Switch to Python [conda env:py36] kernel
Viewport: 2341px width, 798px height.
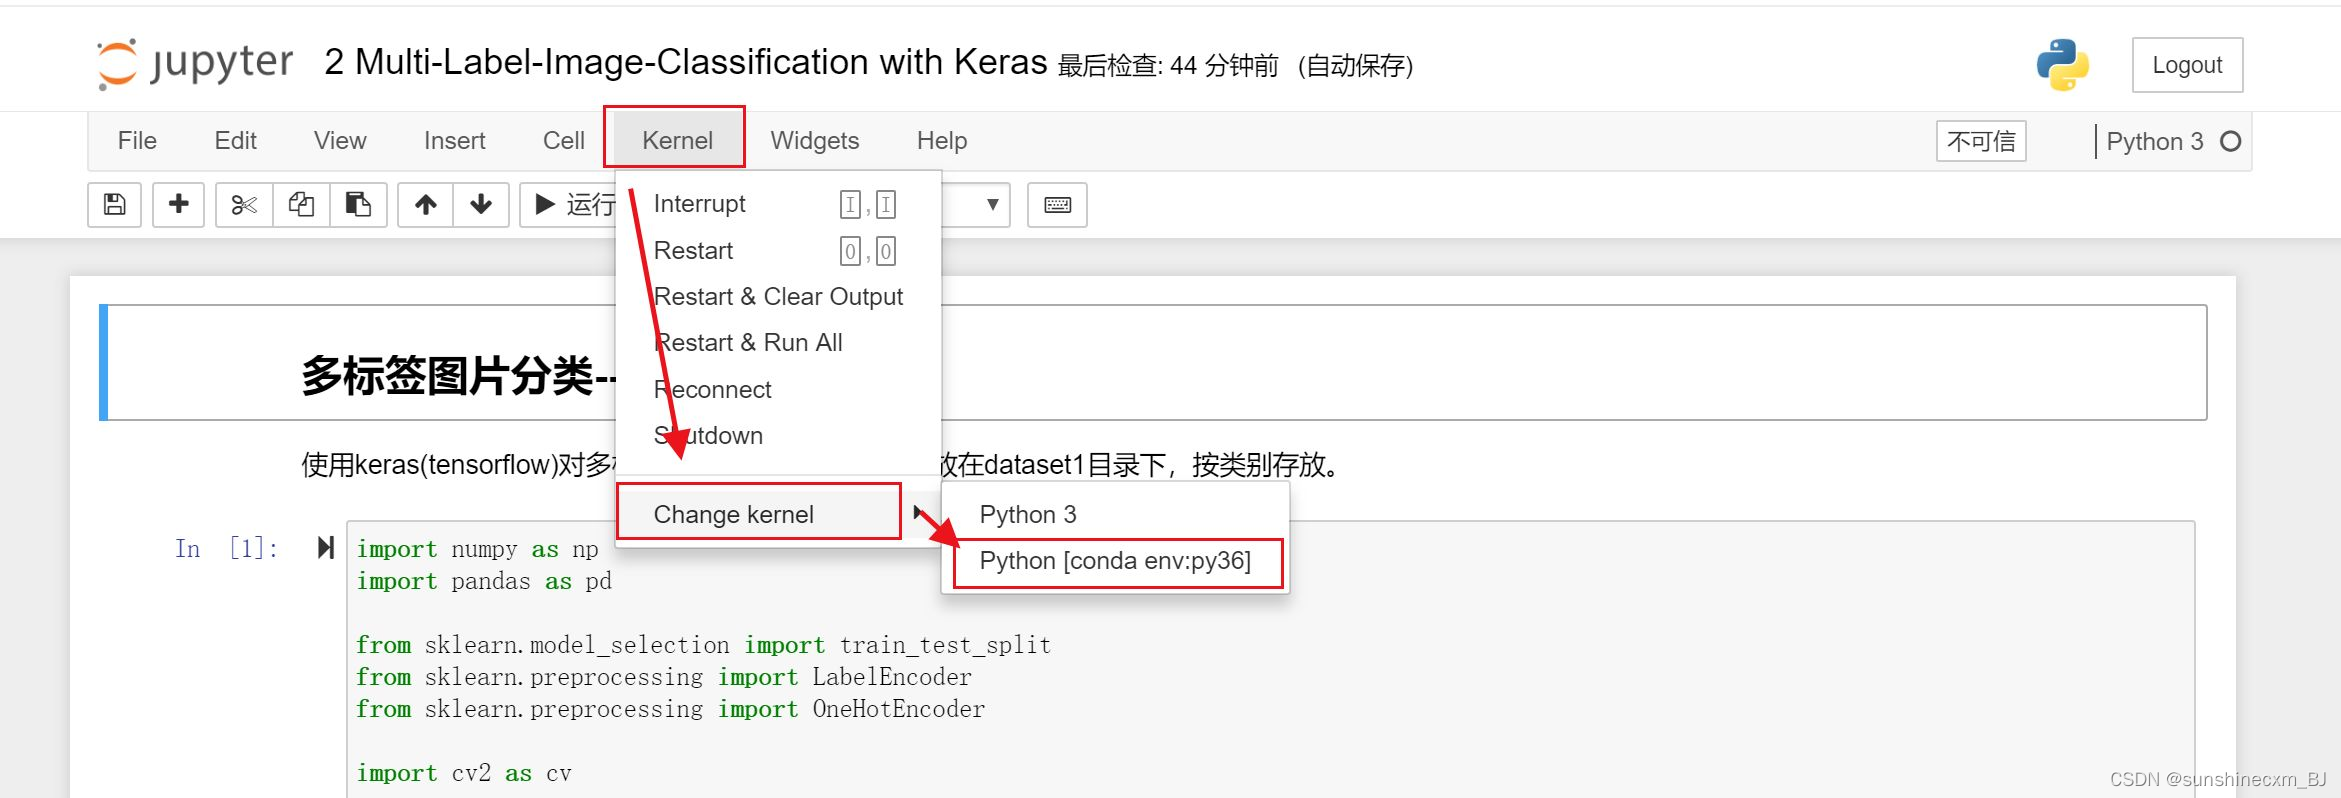1115,561
